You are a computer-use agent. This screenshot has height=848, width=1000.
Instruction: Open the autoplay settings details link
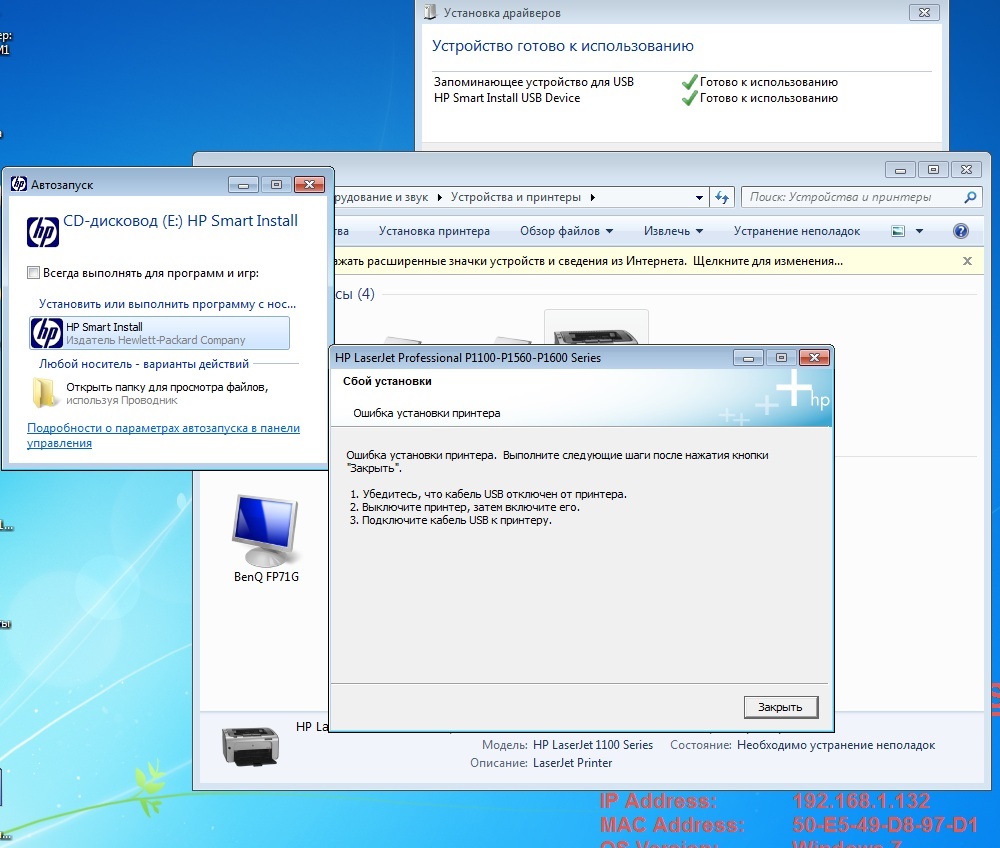[x=163, y=435]
